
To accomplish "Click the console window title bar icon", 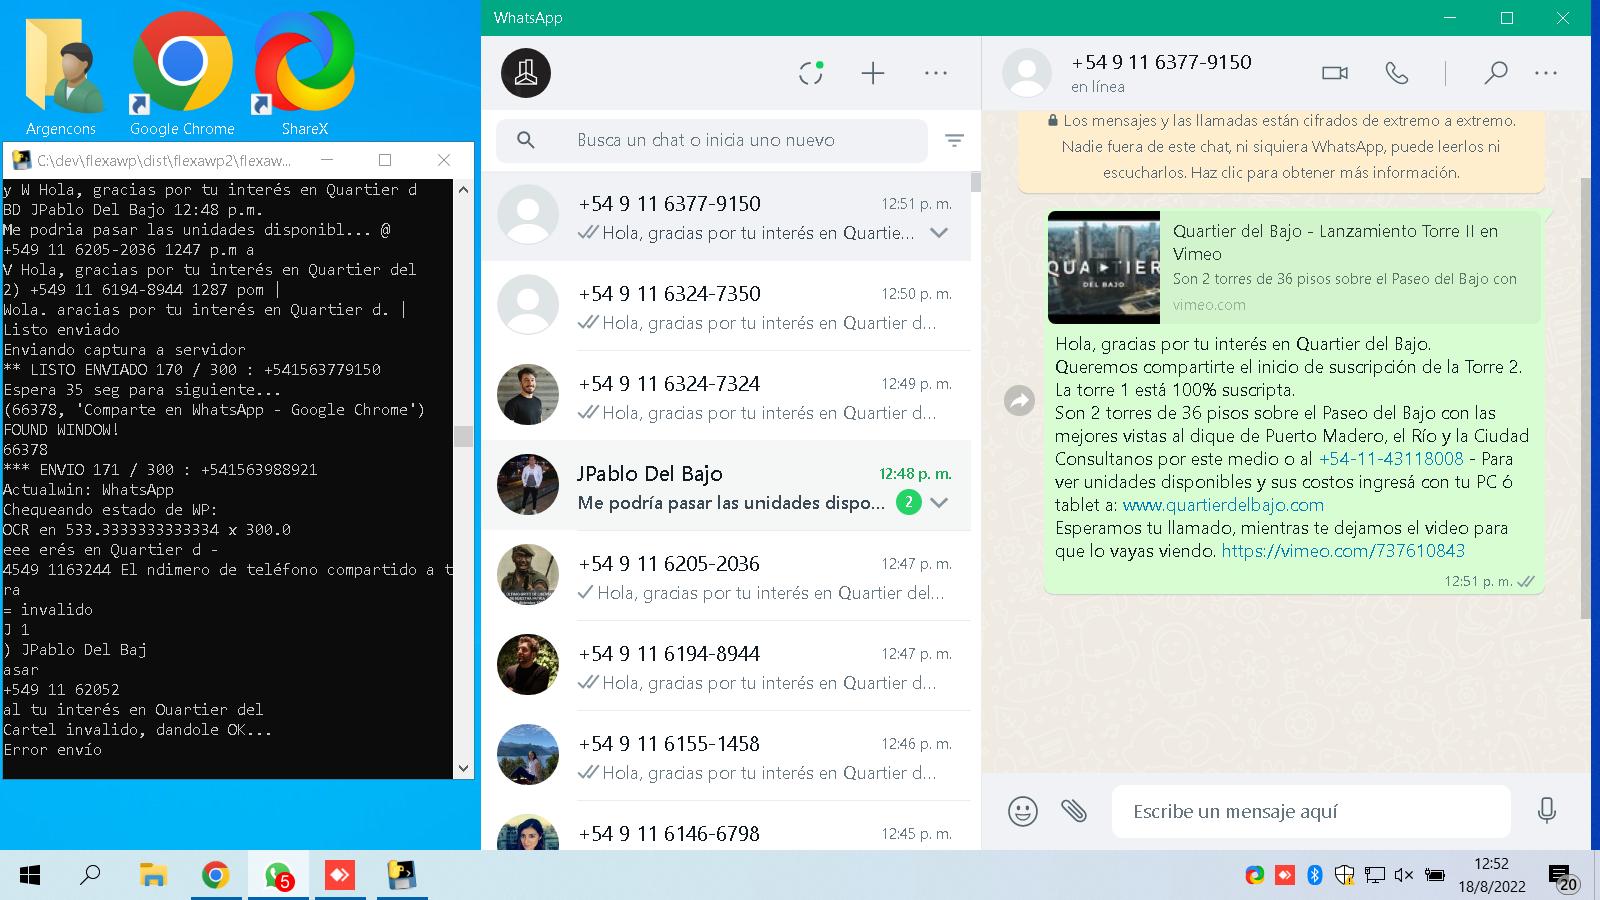I will 20,160.
